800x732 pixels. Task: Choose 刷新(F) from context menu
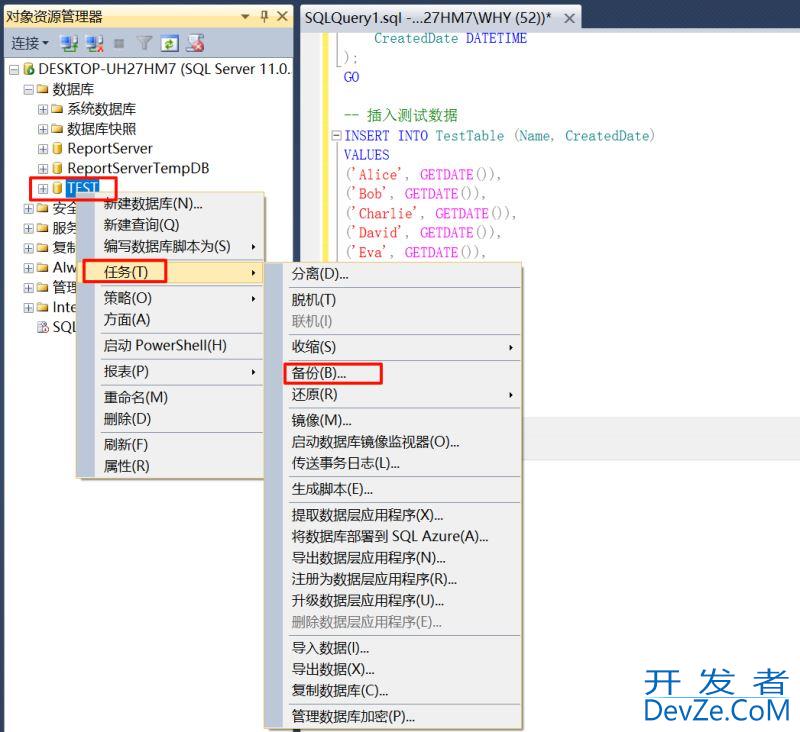[x=170, y=445]
